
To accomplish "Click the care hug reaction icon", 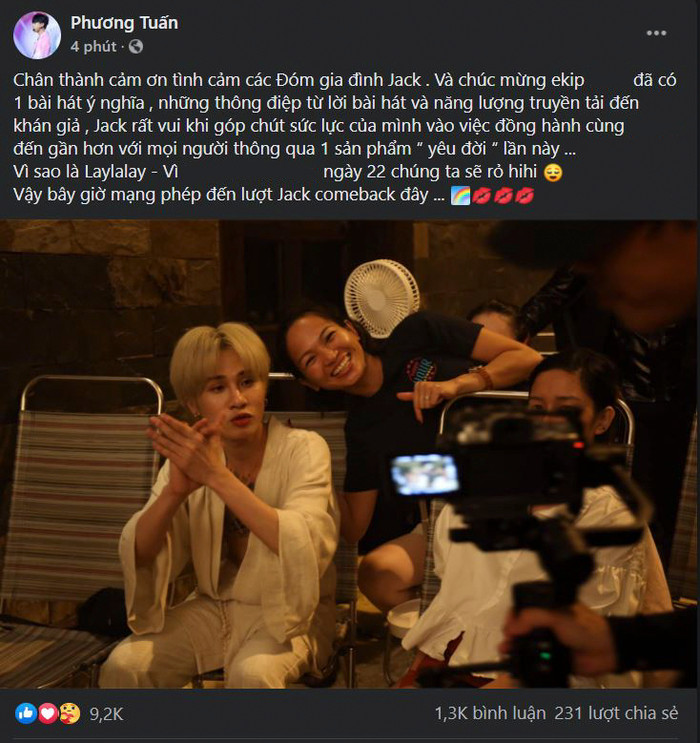I will coord(68,713).
